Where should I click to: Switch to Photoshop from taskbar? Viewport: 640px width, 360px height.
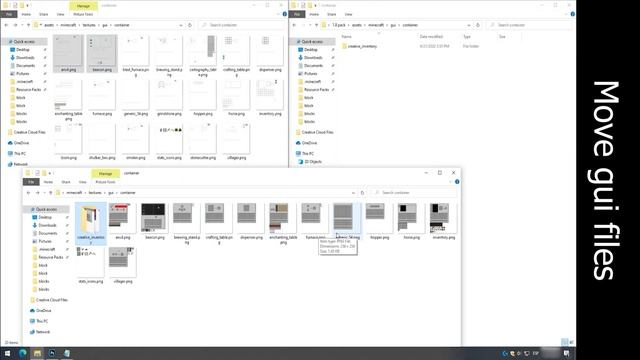pyautogui.click(x=52, y=353)
